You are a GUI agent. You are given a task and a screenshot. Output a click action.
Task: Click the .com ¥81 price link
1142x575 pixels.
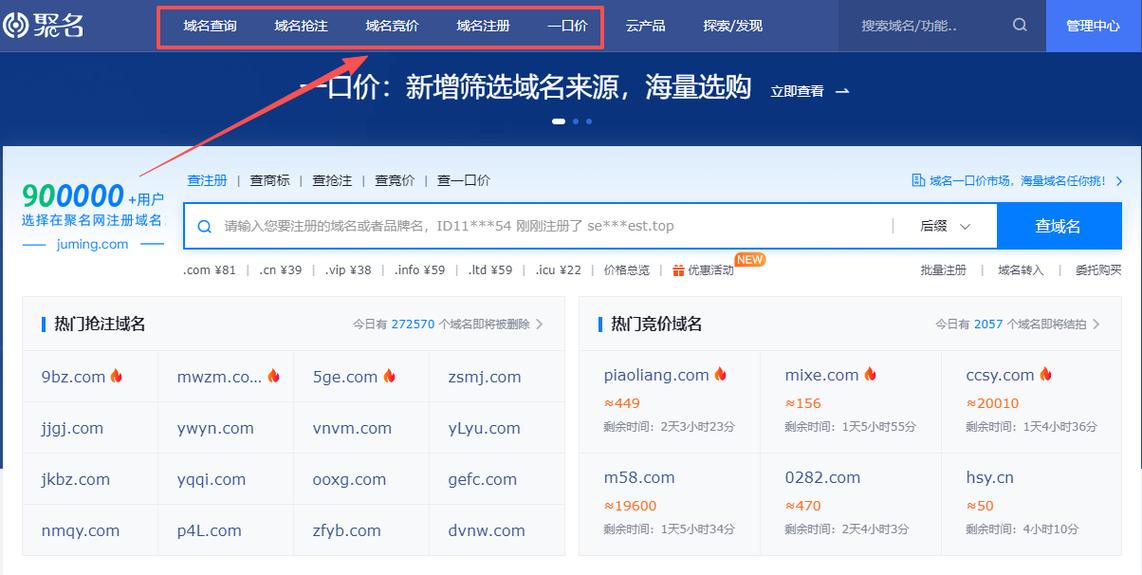[210, 270]
